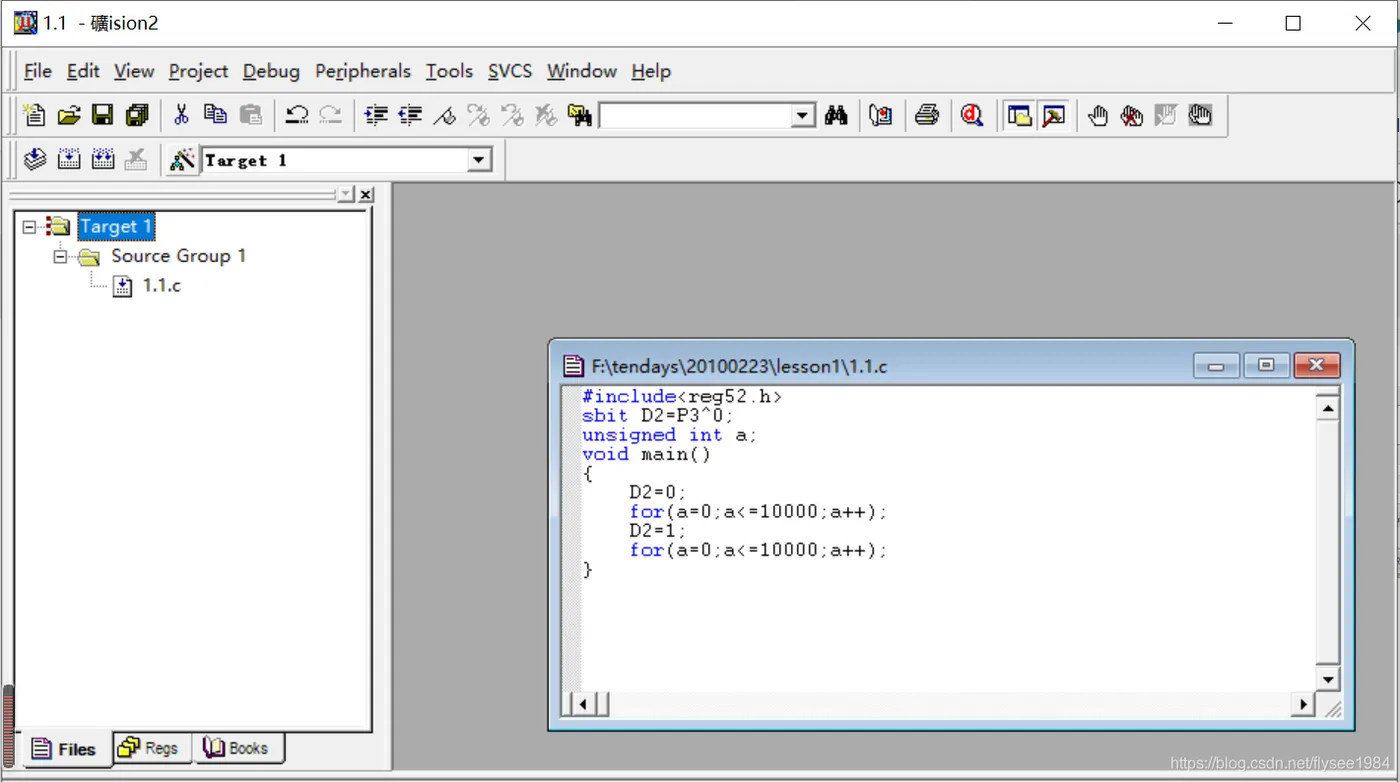Insert a breakpoint with hand icon

[1098, 115]
